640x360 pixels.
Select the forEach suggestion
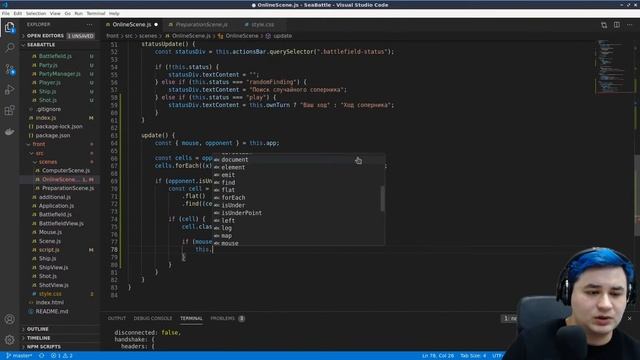pyautogui.click(x=299, y=198)
